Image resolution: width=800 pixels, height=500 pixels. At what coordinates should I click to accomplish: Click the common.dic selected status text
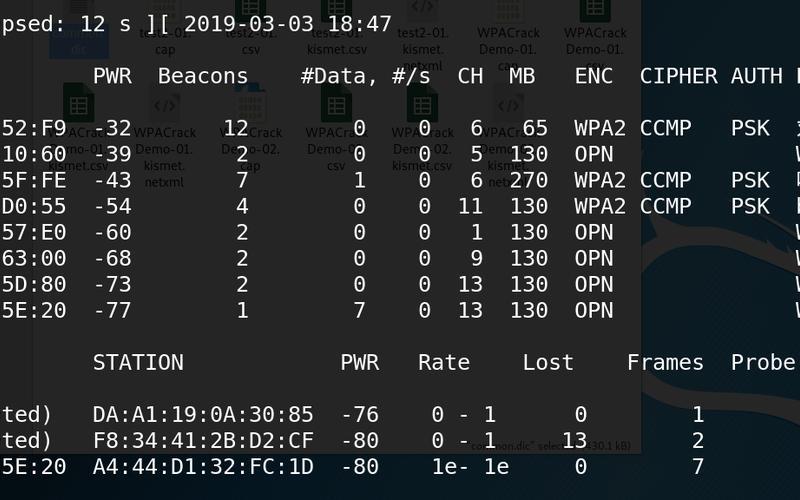pyautogui.click(x=551, y=446)
